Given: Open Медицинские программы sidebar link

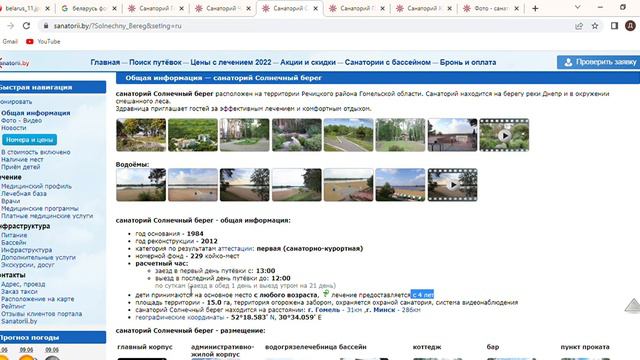Looking at the screenshot, I should pos(40,208).
